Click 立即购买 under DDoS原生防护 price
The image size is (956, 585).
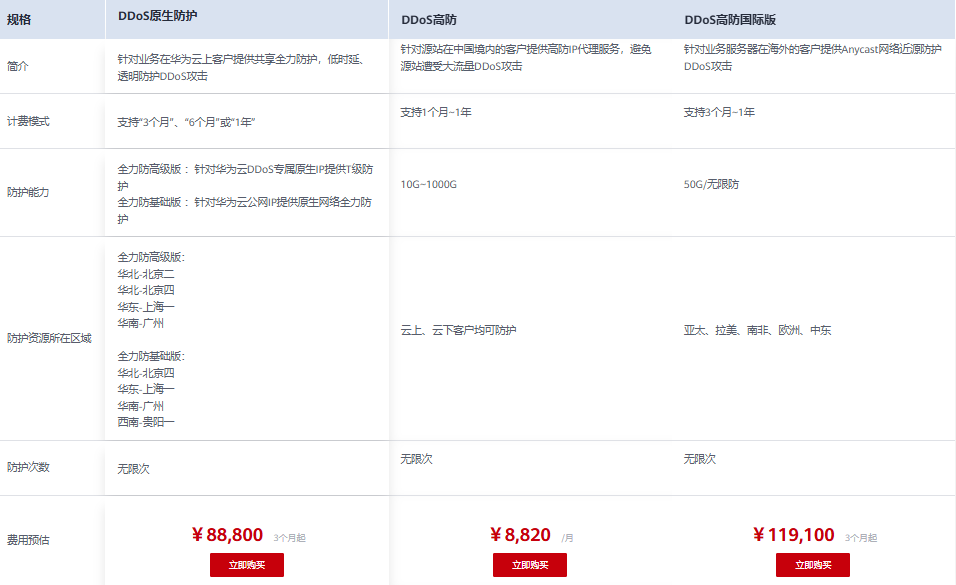coord(247,565)
